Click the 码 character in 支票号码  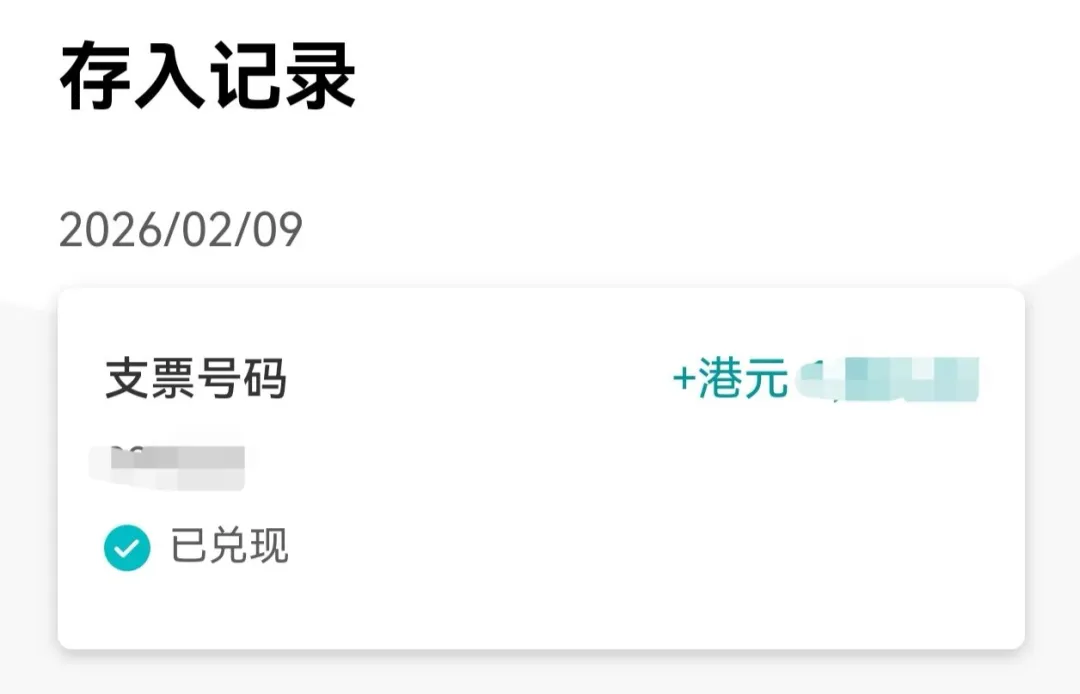(x=265, y=380)
